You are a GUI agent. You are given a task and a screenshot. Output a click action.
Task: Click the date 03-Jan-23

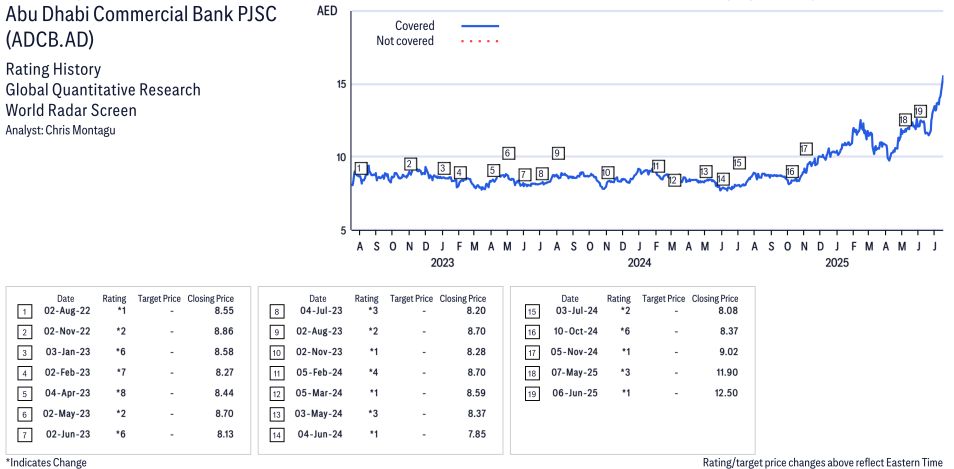point(66,352)
